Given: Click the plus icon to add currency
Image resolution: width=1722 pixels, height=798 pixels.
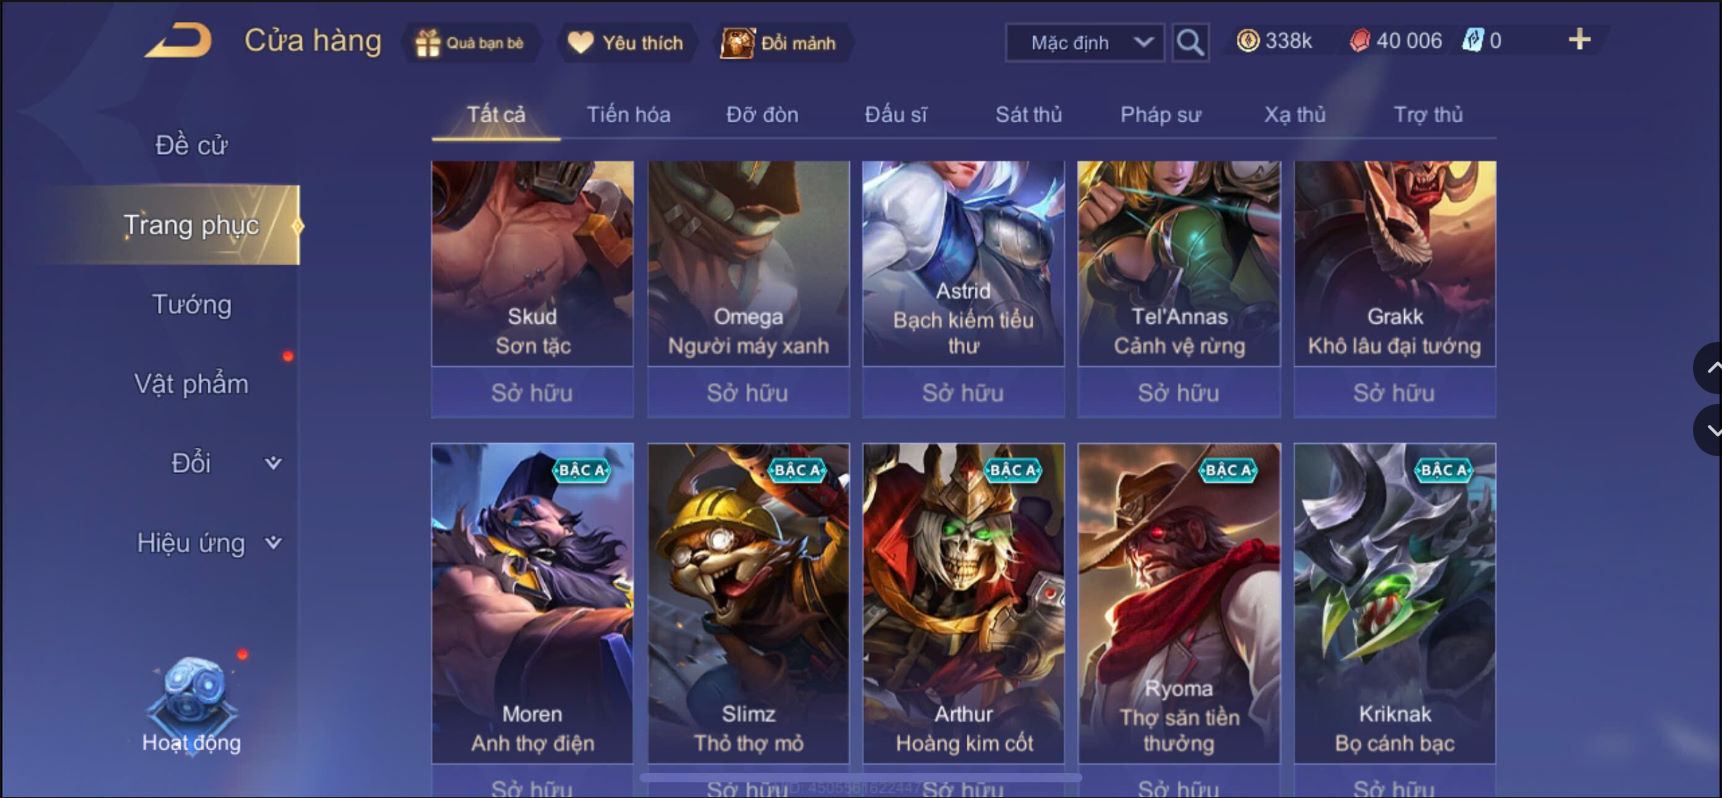Looking at the screenshot, I should [x=1579, y=40].
